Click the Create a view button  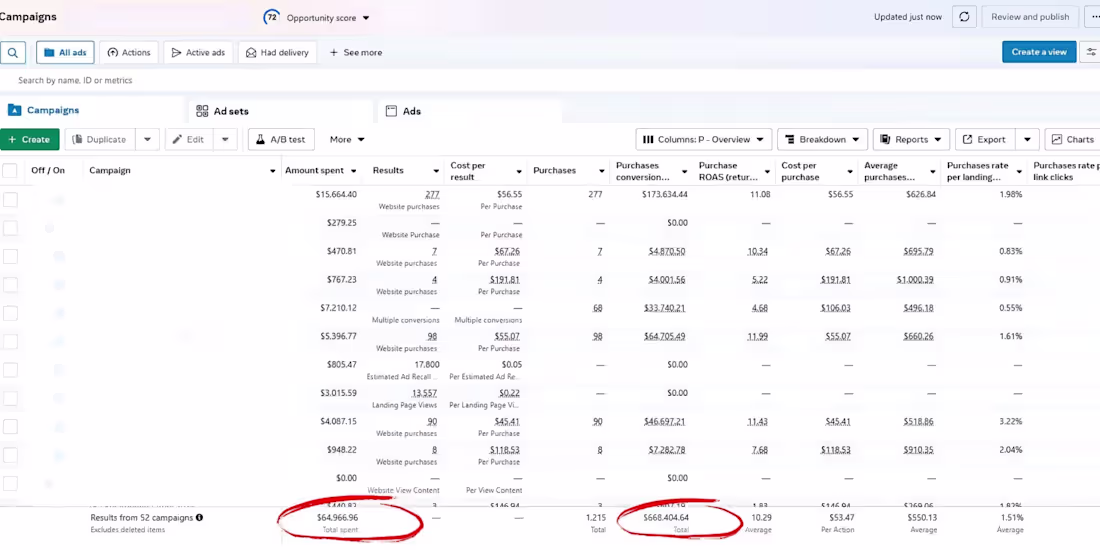[1039, 52]
